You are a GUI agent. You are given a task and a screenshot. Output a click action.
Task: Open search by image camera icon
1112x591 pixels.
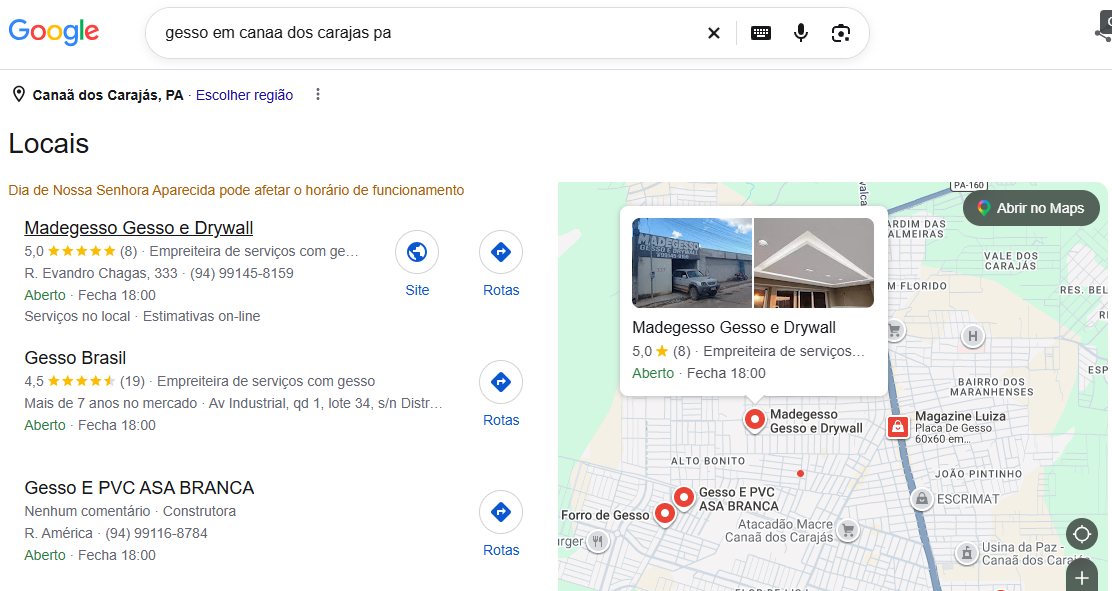pos(840,33)
